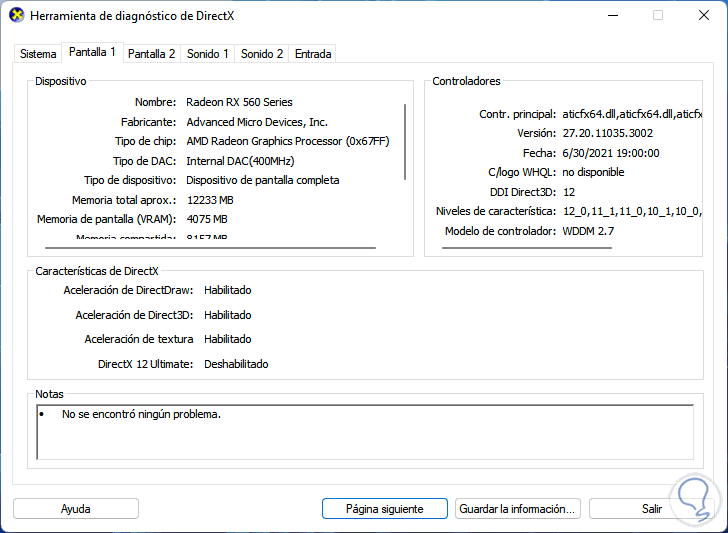Switch to the Sistema tab
The height and width of the screenshot is (533, 728).
coord(38,54)
